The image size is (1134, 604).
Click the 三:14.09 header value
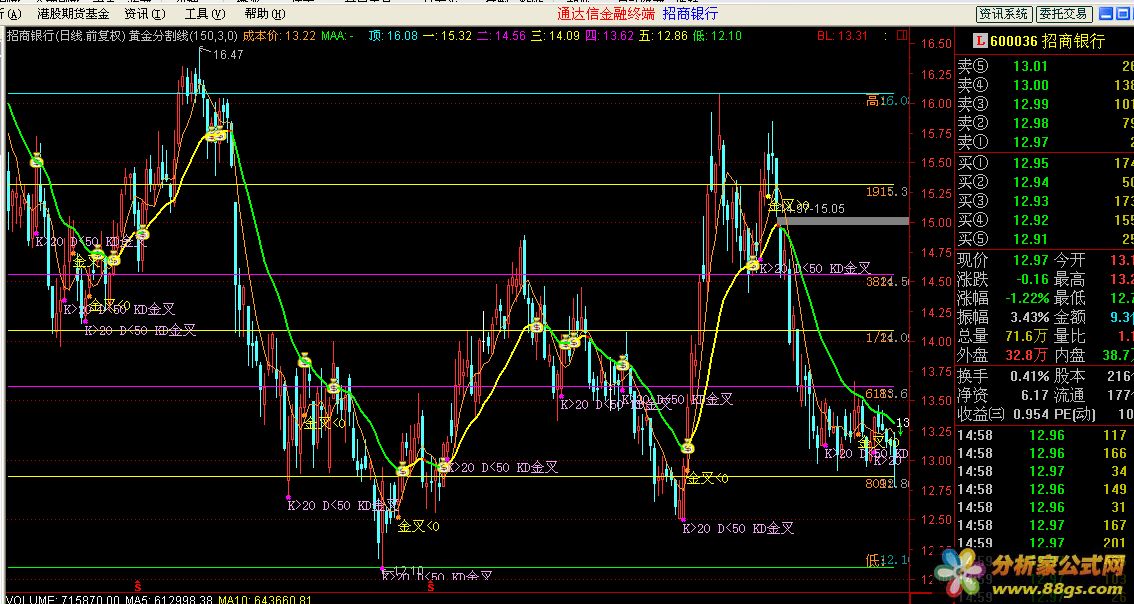555,35
